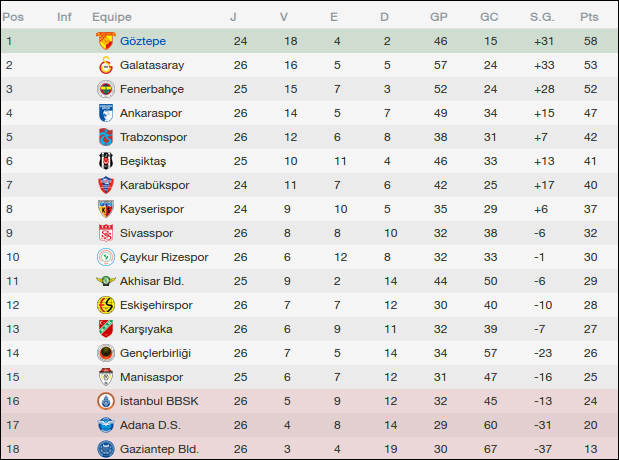Select the Karabükspor team name
The height and width of the screenshot is (460, 619).
click(x=154, y=185)
